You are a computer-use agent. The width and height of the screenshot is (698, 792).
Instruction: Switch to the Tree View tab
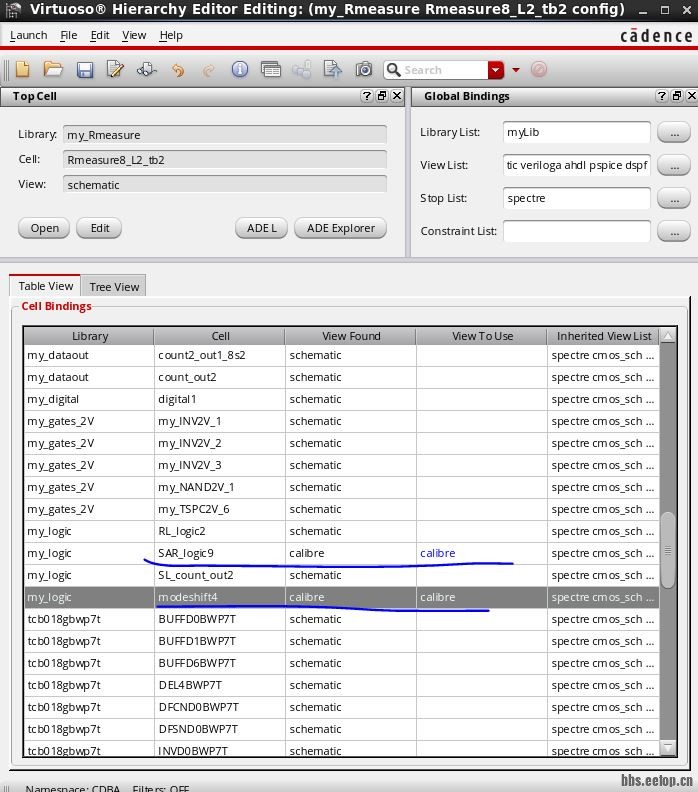tap(114, 286)
